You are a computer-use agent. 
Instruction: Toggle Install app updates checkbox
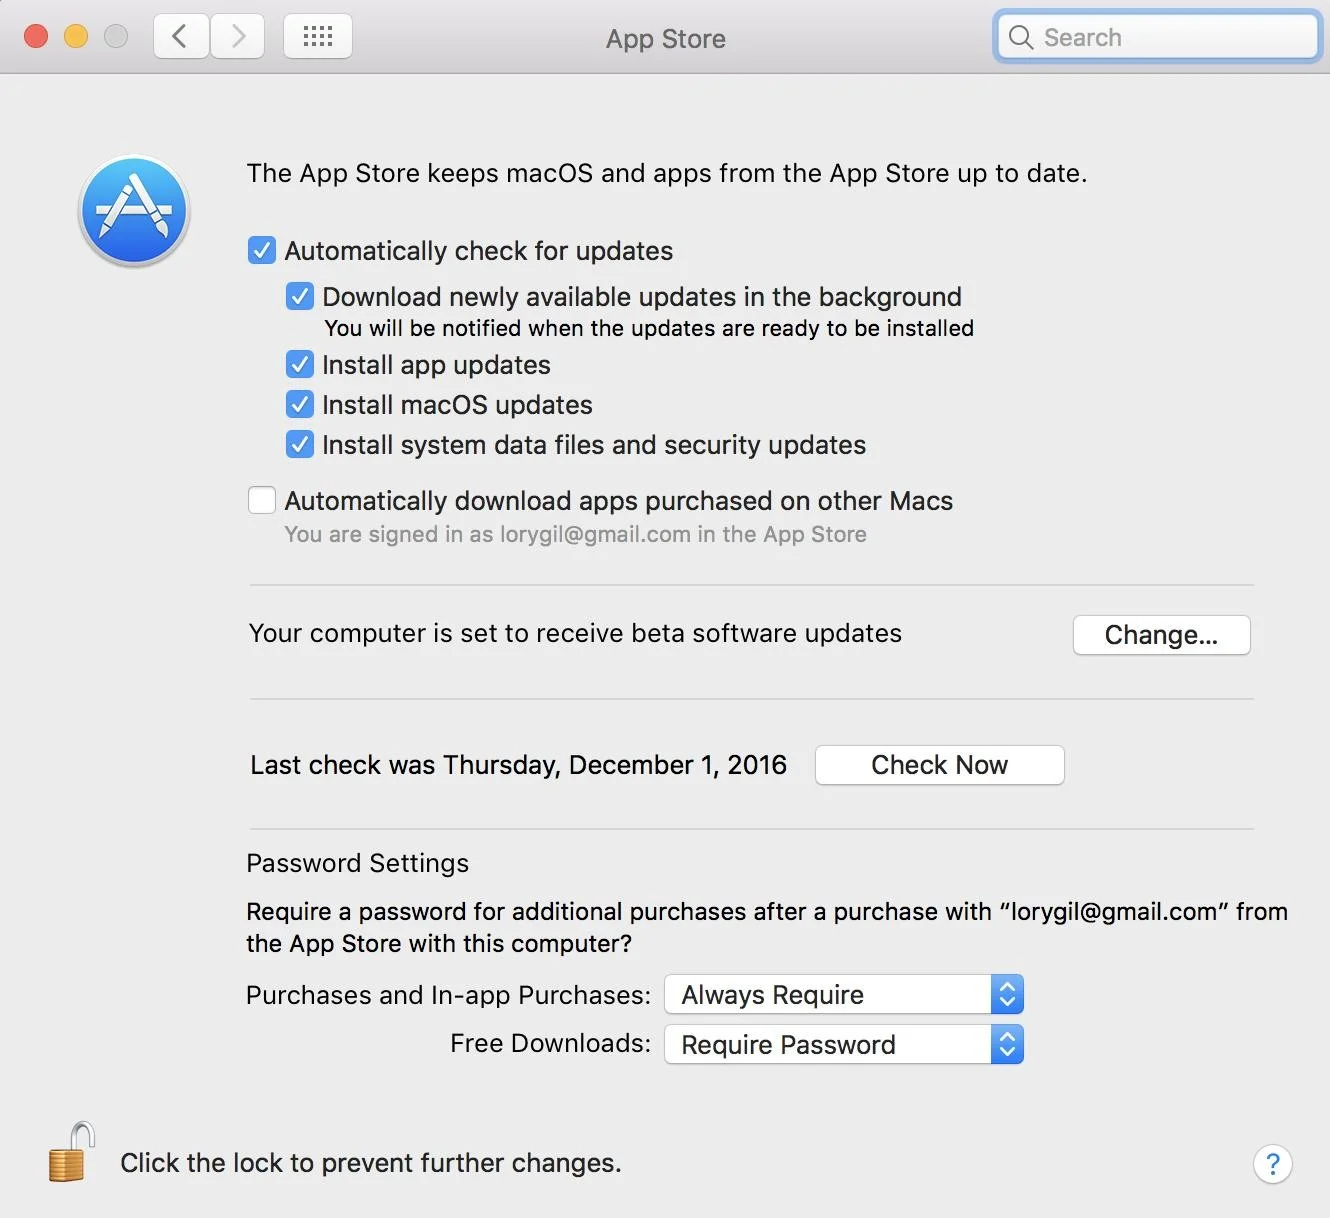pyautogui.click(x=300, y=364)
